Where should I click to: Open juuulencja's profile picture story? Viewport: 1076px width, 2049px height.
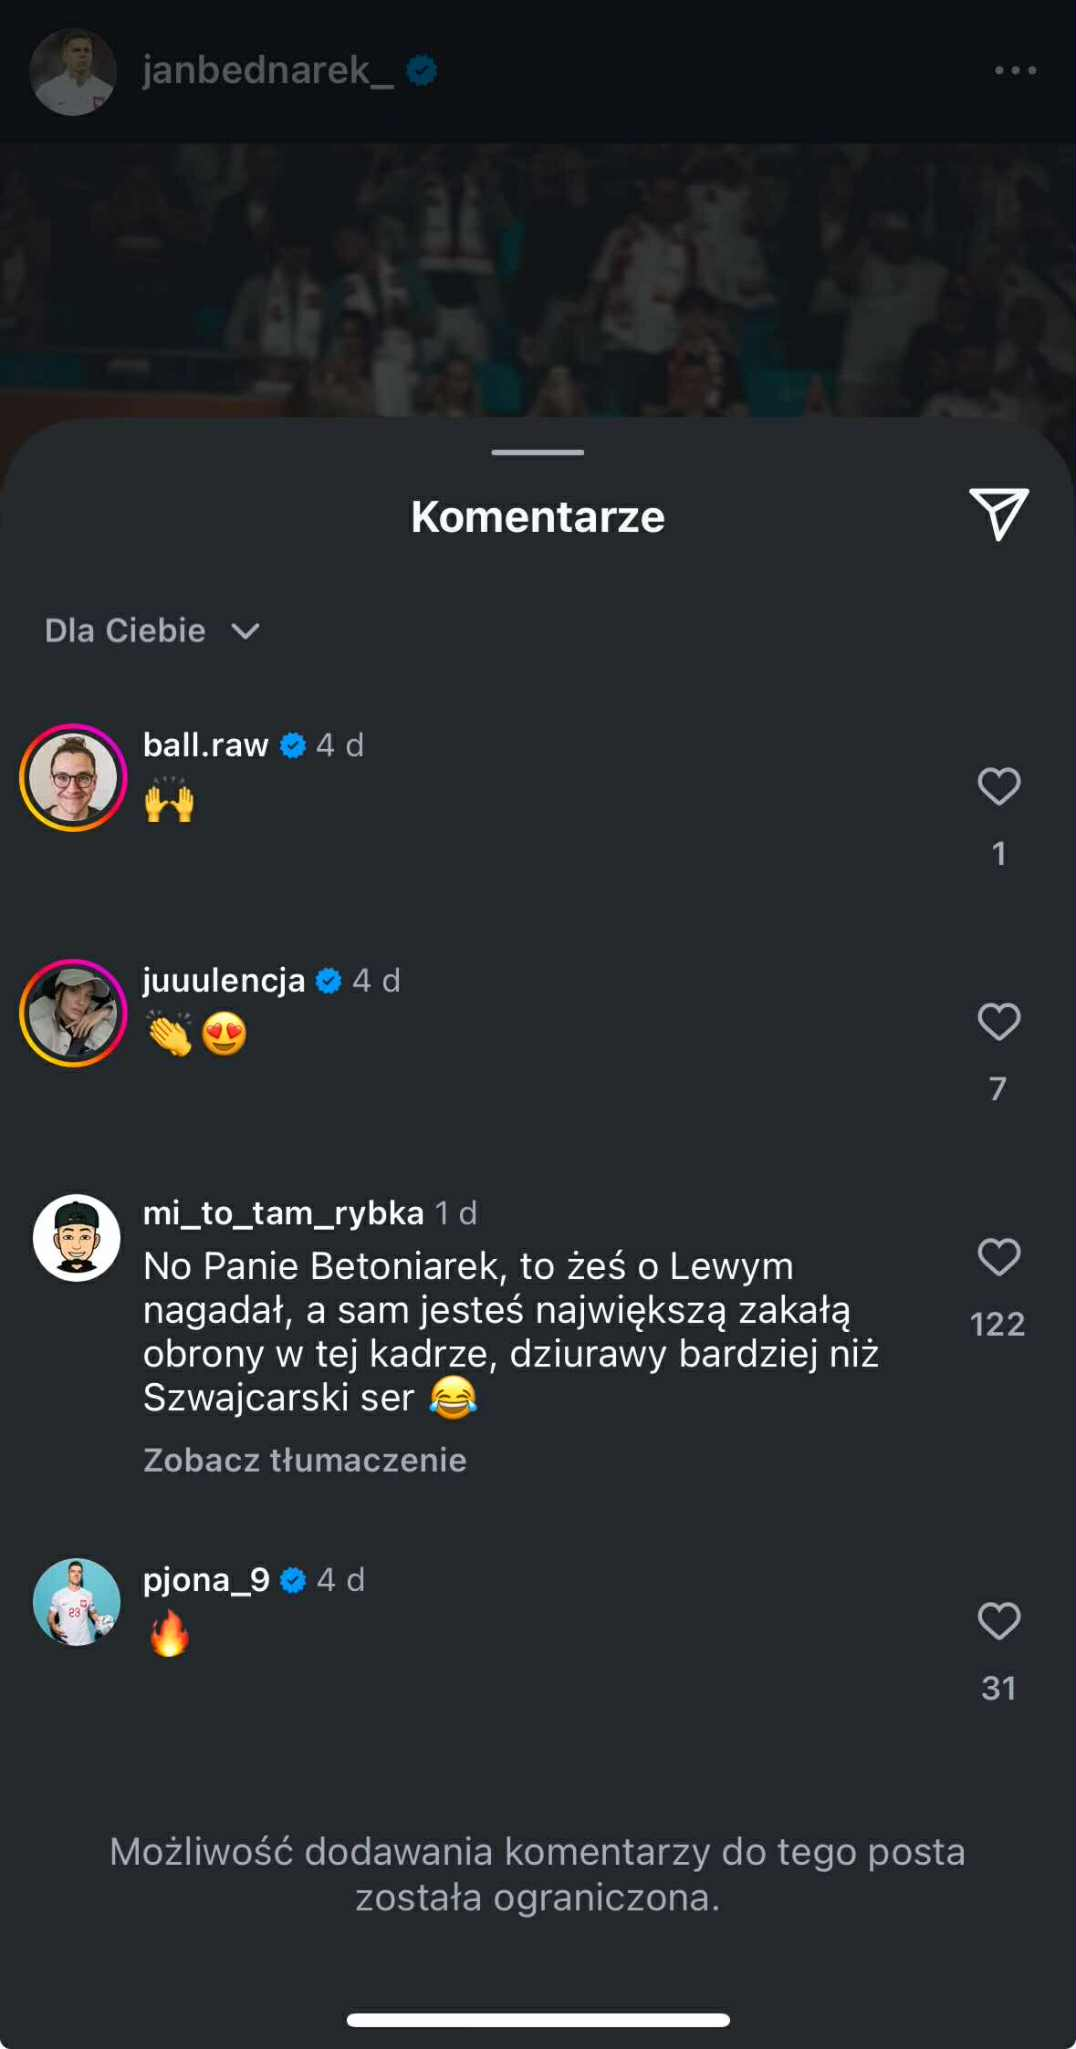73,1013
